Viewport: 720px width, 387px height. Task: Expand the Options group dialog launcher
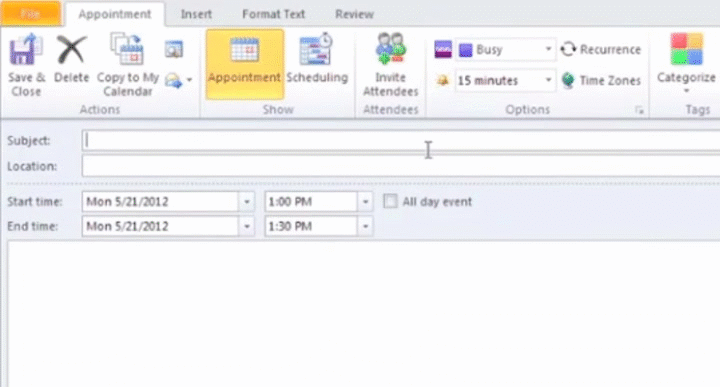[639, 110]
